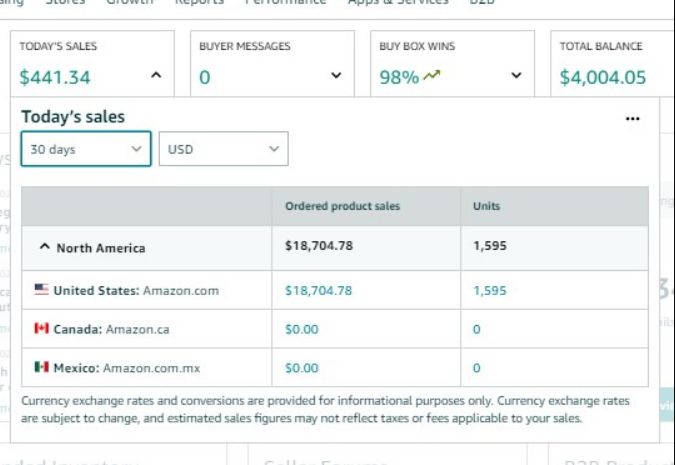This screenshot has width=675, height=465.
Task: Click the Units column header
Action: click(486, 206)
